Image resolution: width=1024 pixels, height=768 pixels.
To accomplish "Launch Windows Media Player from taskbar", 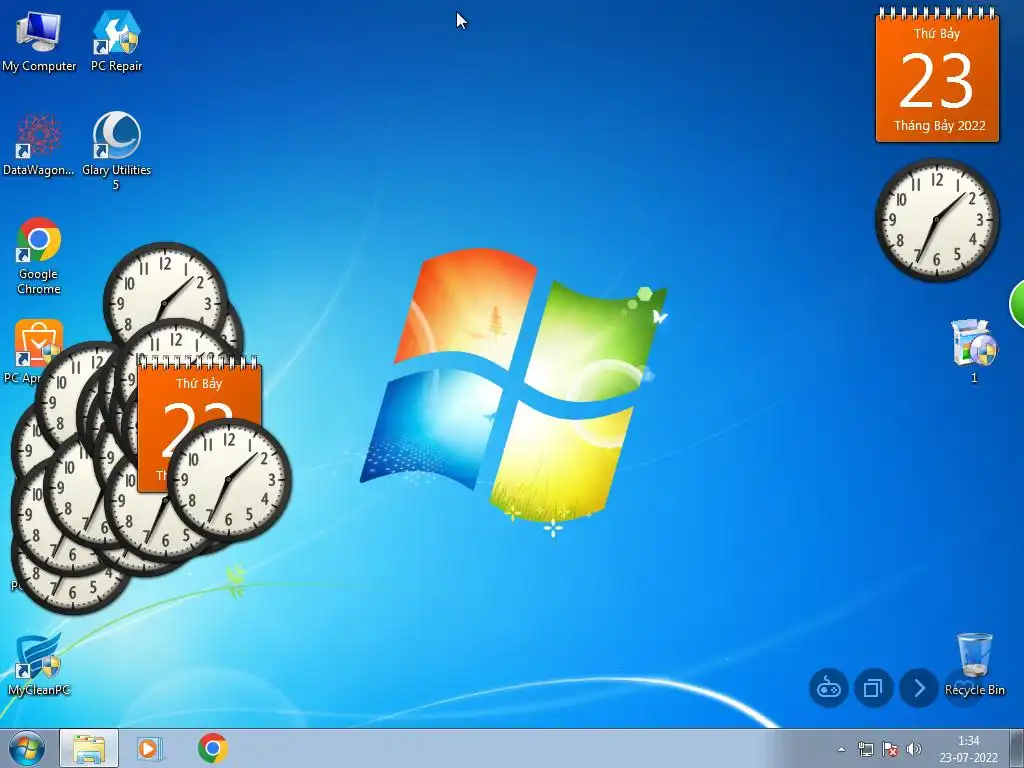I will coord(150,748).
